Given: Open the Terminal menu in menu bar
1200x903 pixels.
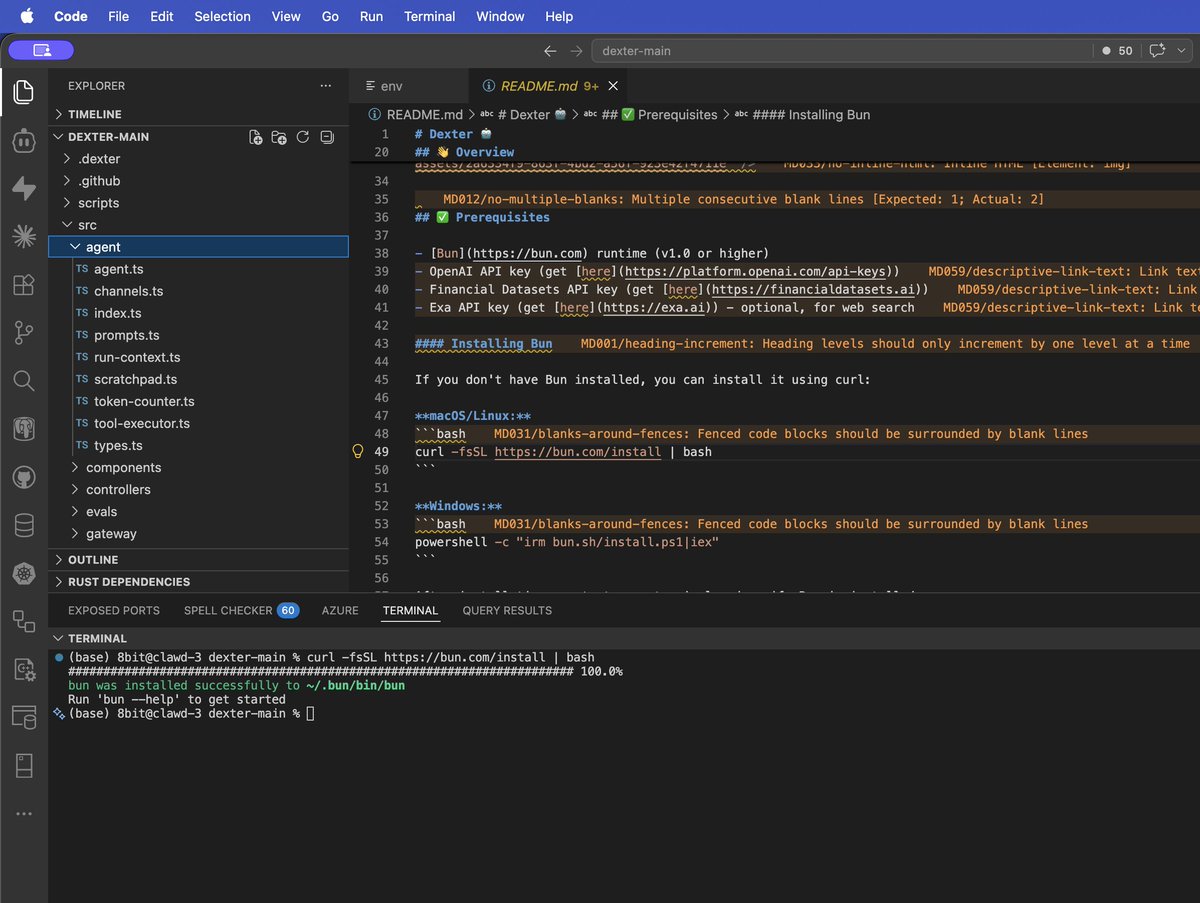Looking at the screenshot, I should tap(429, 16).
